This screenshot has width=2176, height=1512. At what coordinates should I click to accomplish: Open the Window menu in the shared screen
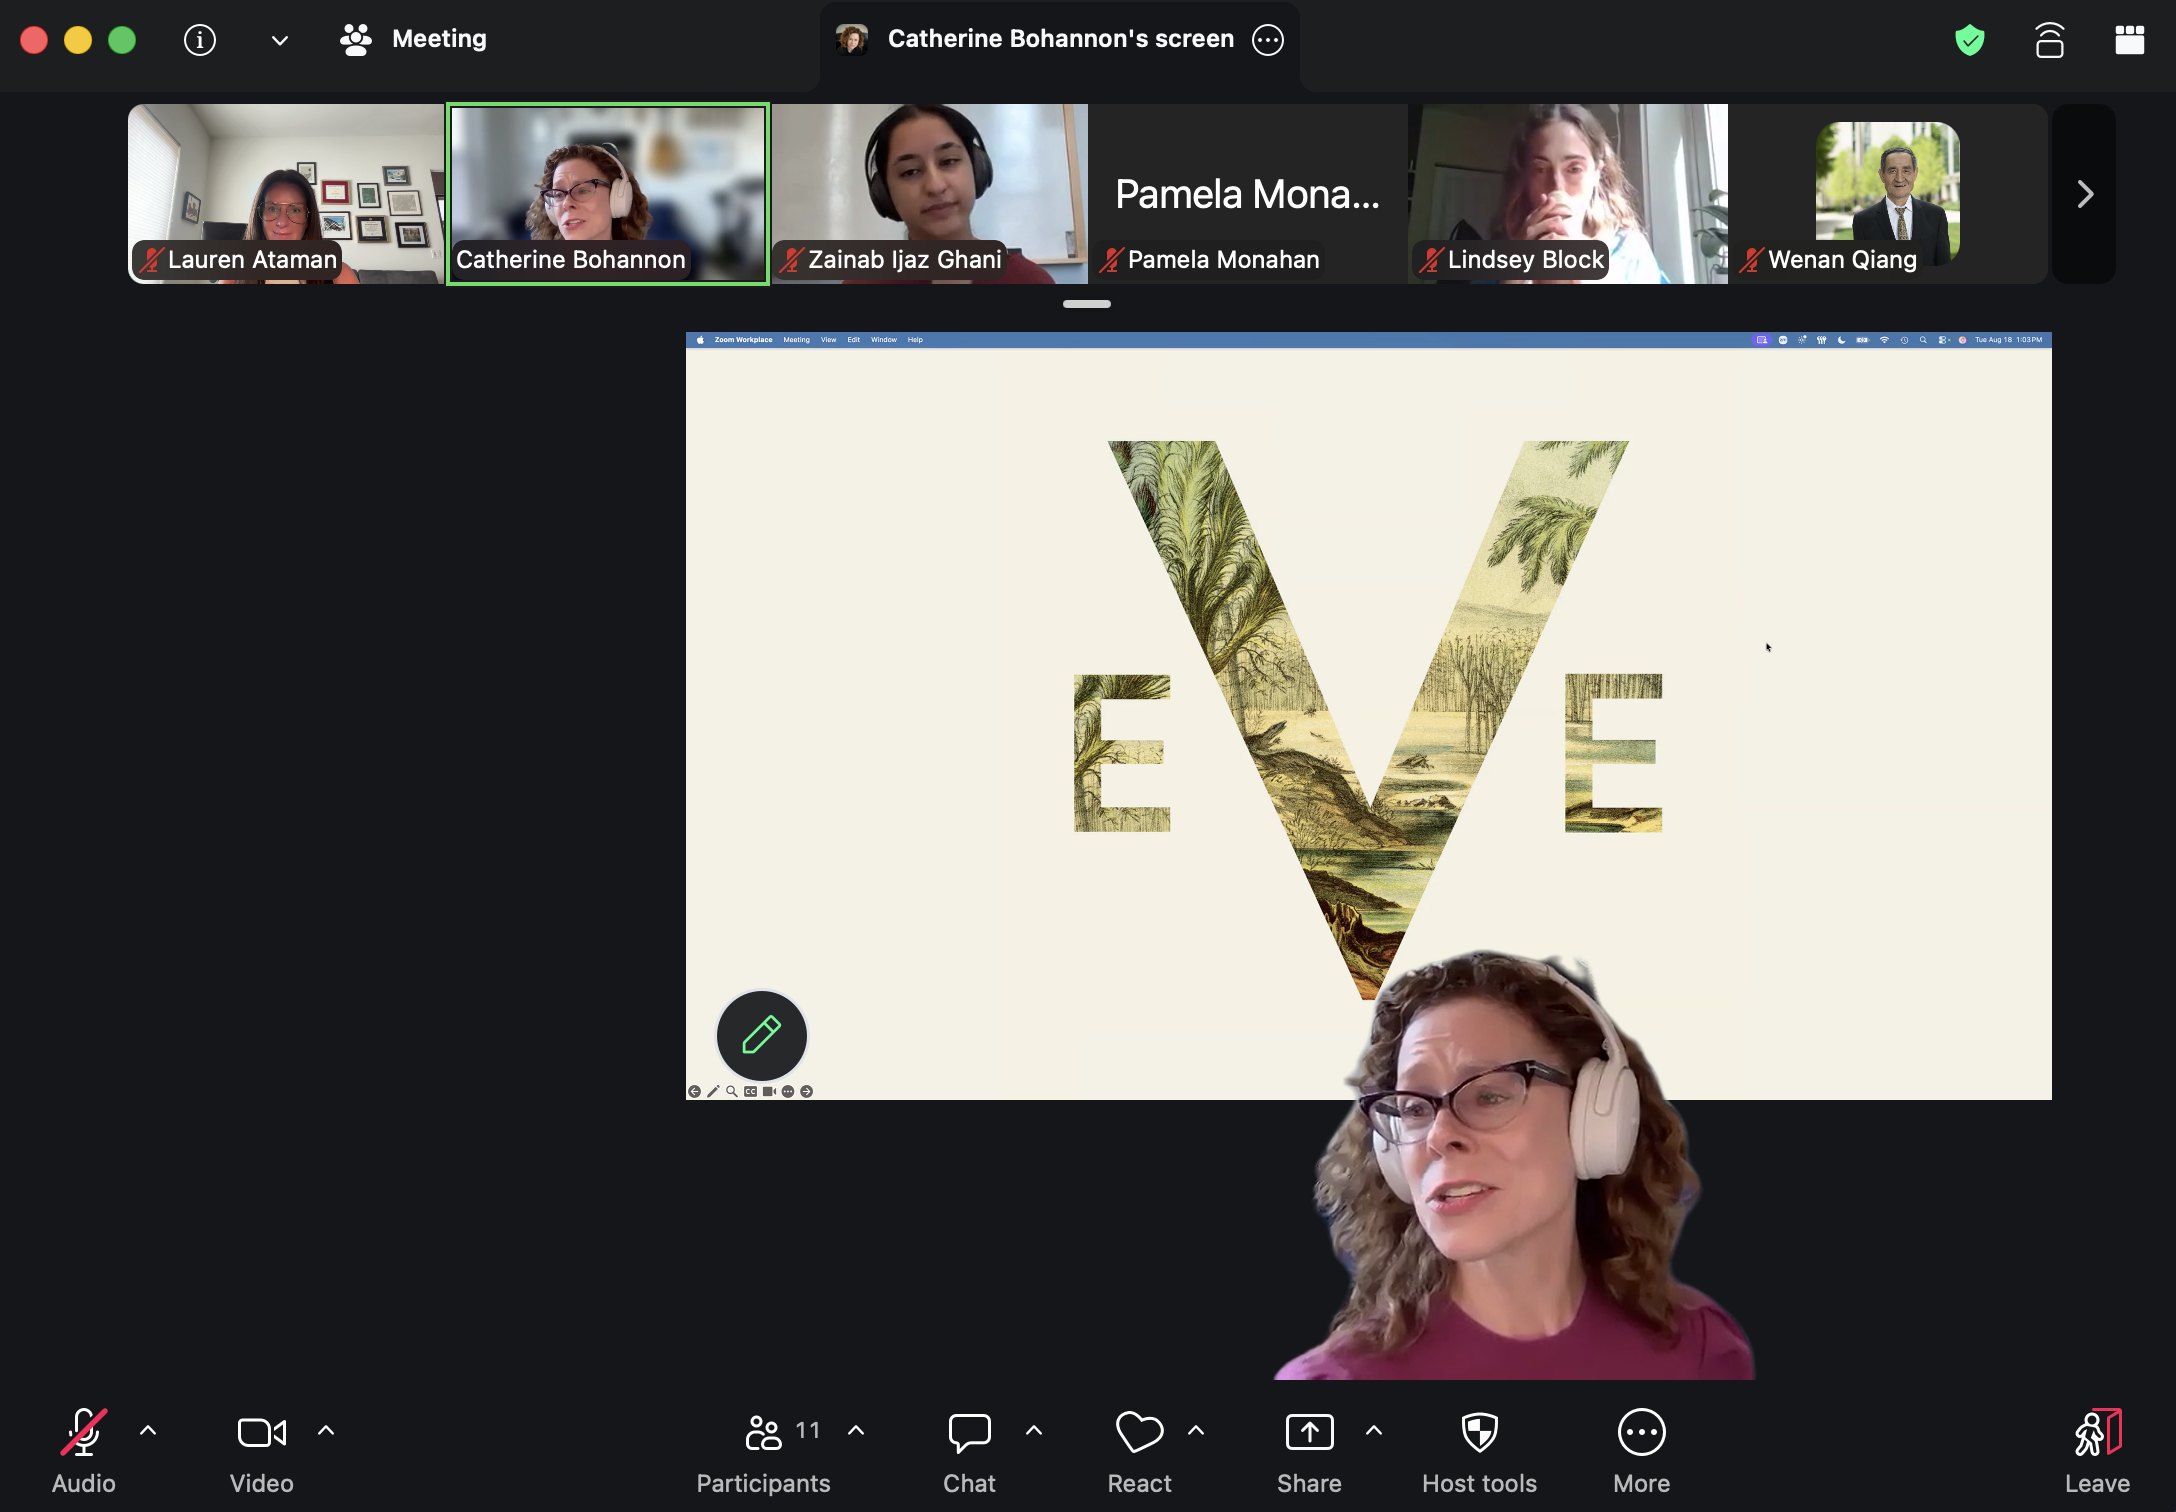tap(883, 340)
